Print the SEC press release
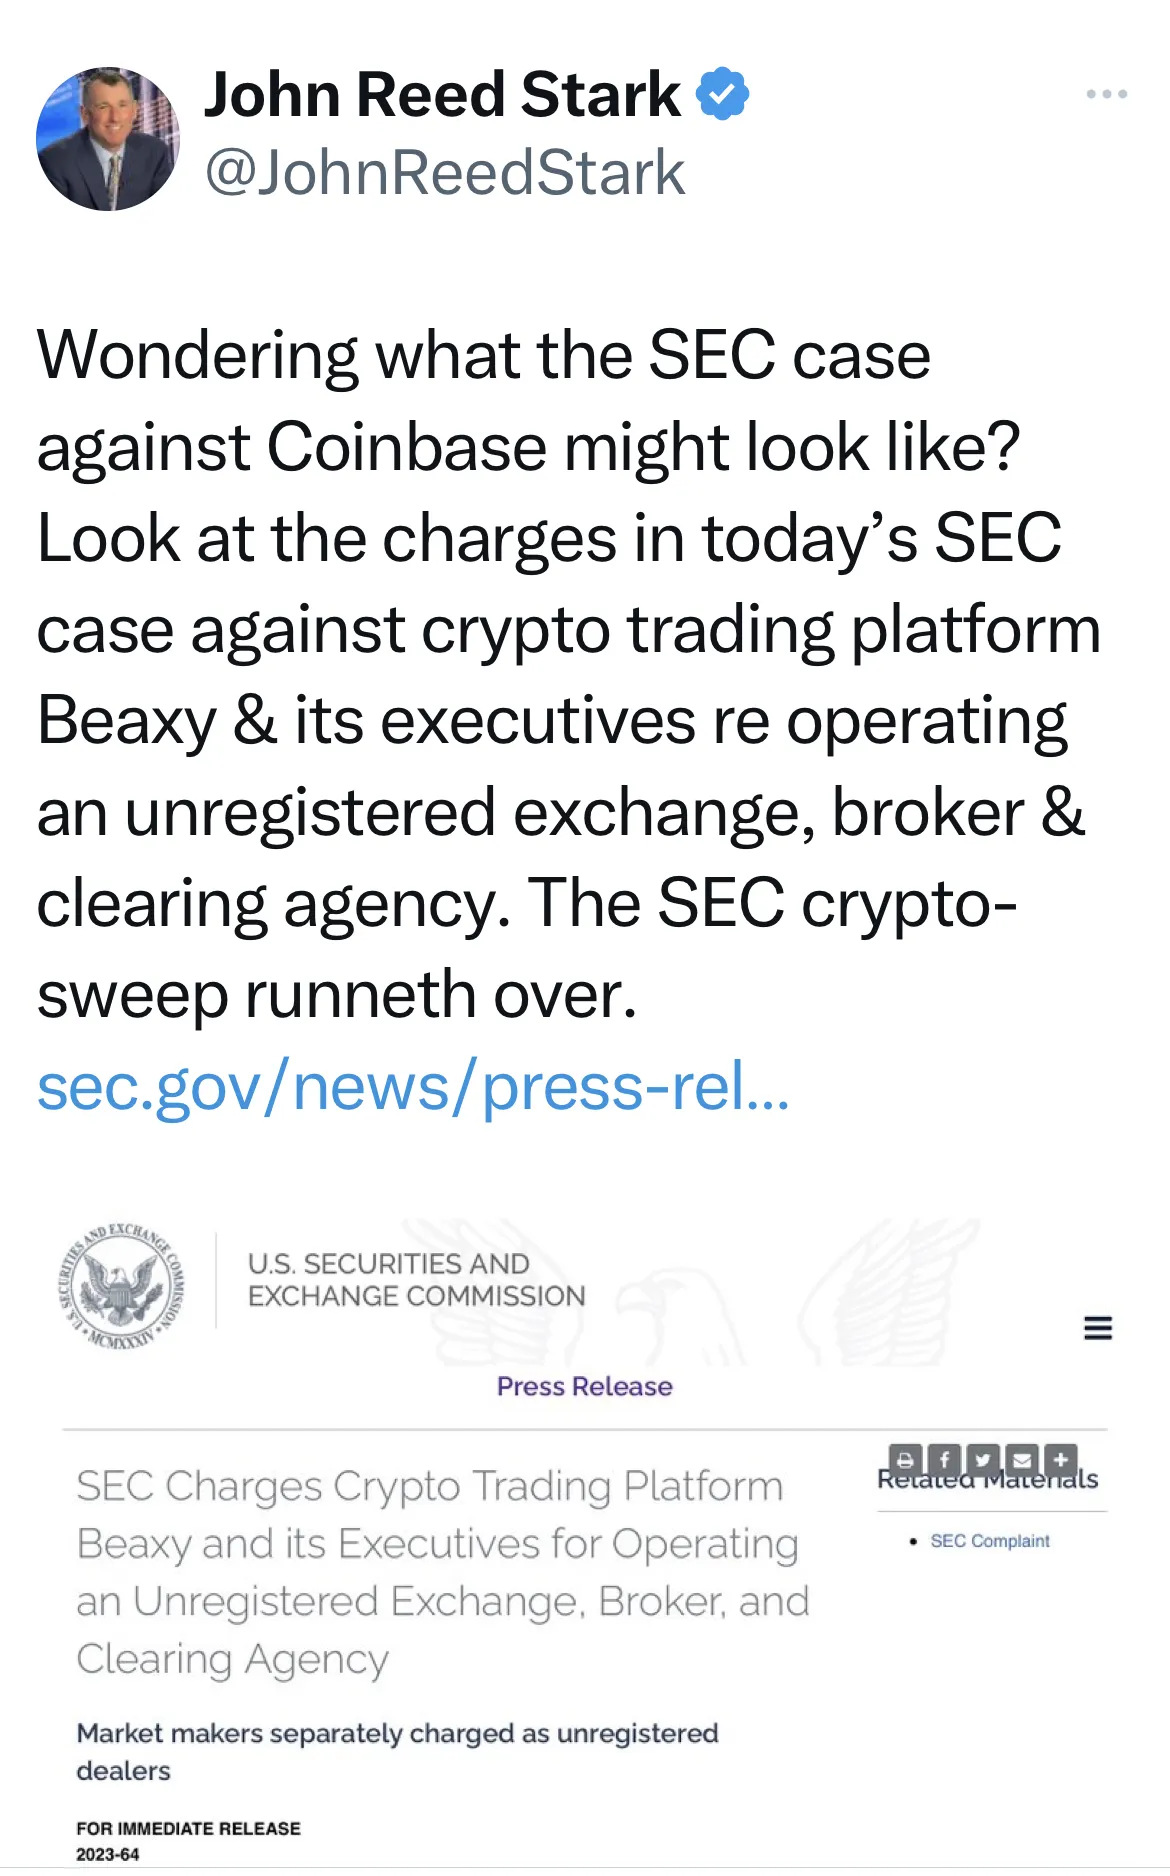Viewport: 1170px width, 1876px height. pos(906,1460)
